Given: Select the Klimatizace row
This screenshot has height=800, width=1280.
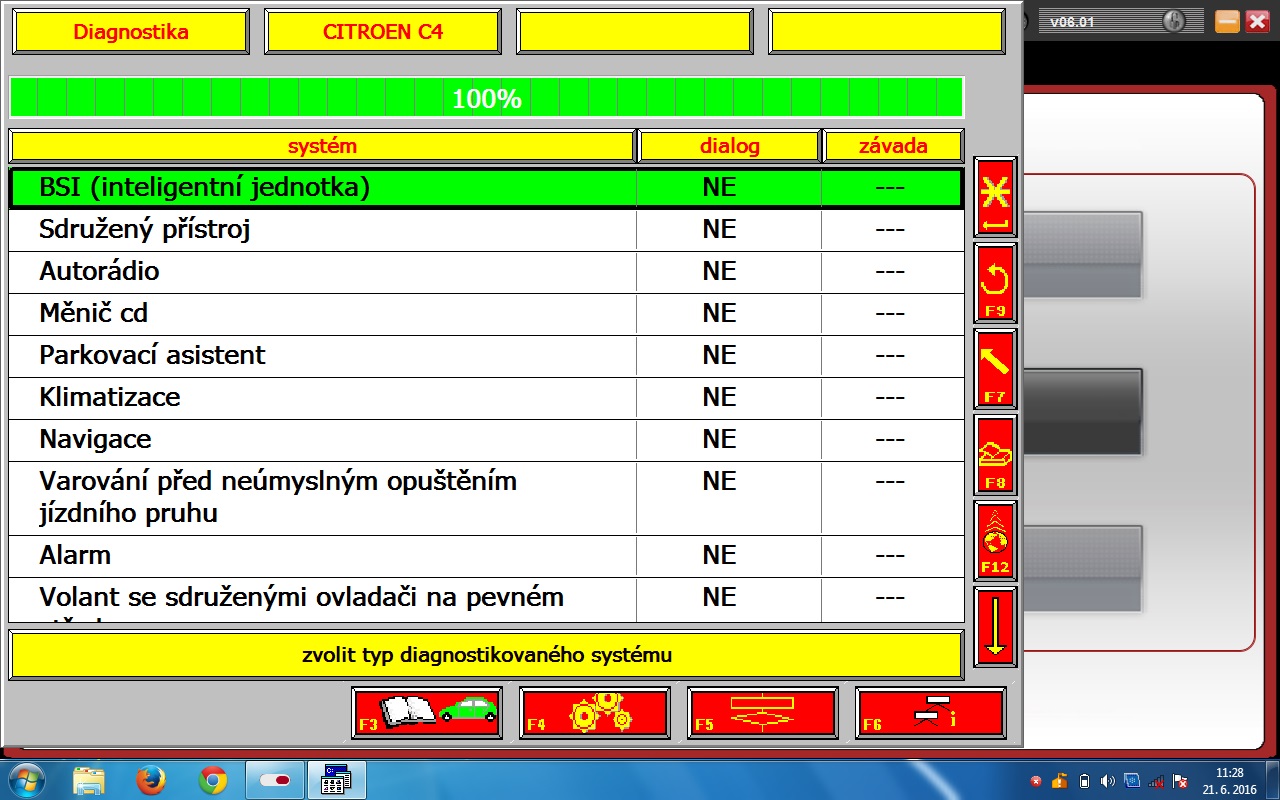Looking at the screenshot, I should 486,398.
